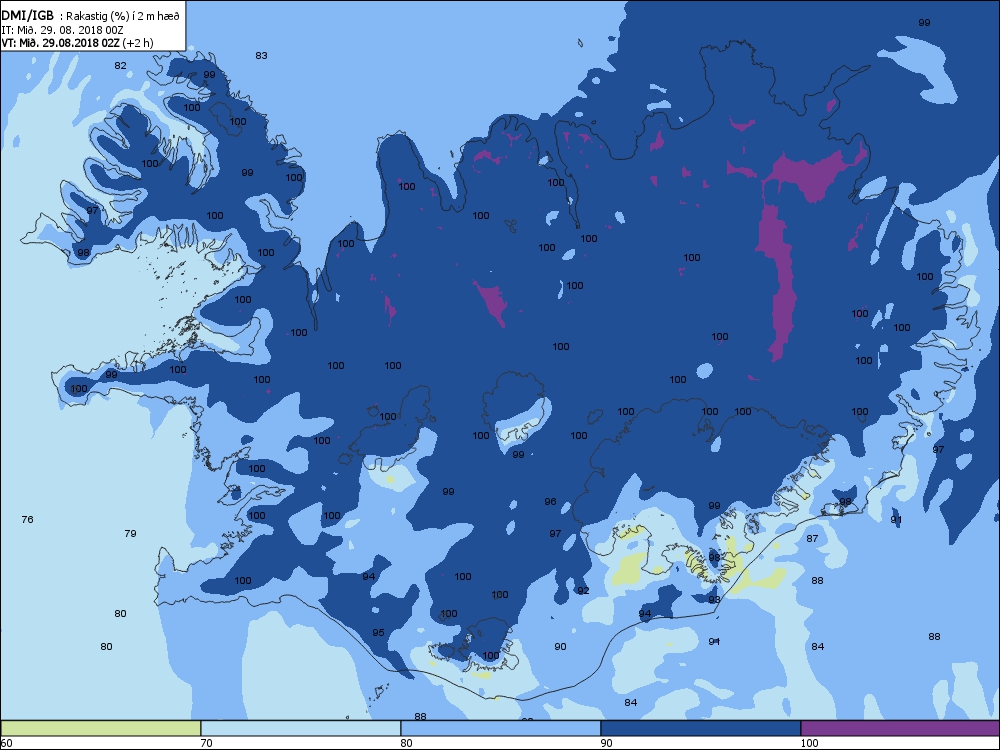1000x750 pixels.
Task: Select the map value 95
Action: click(379, 633)
